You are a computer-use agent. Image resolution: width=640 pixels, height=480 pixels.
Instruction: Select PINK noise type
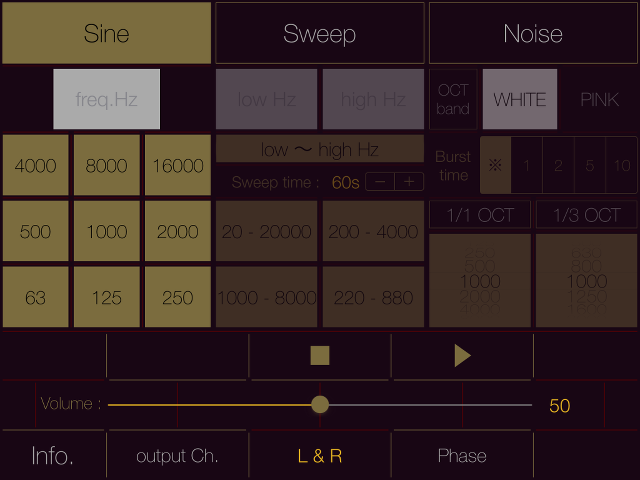pyautogui.click(x=599, y=100)
